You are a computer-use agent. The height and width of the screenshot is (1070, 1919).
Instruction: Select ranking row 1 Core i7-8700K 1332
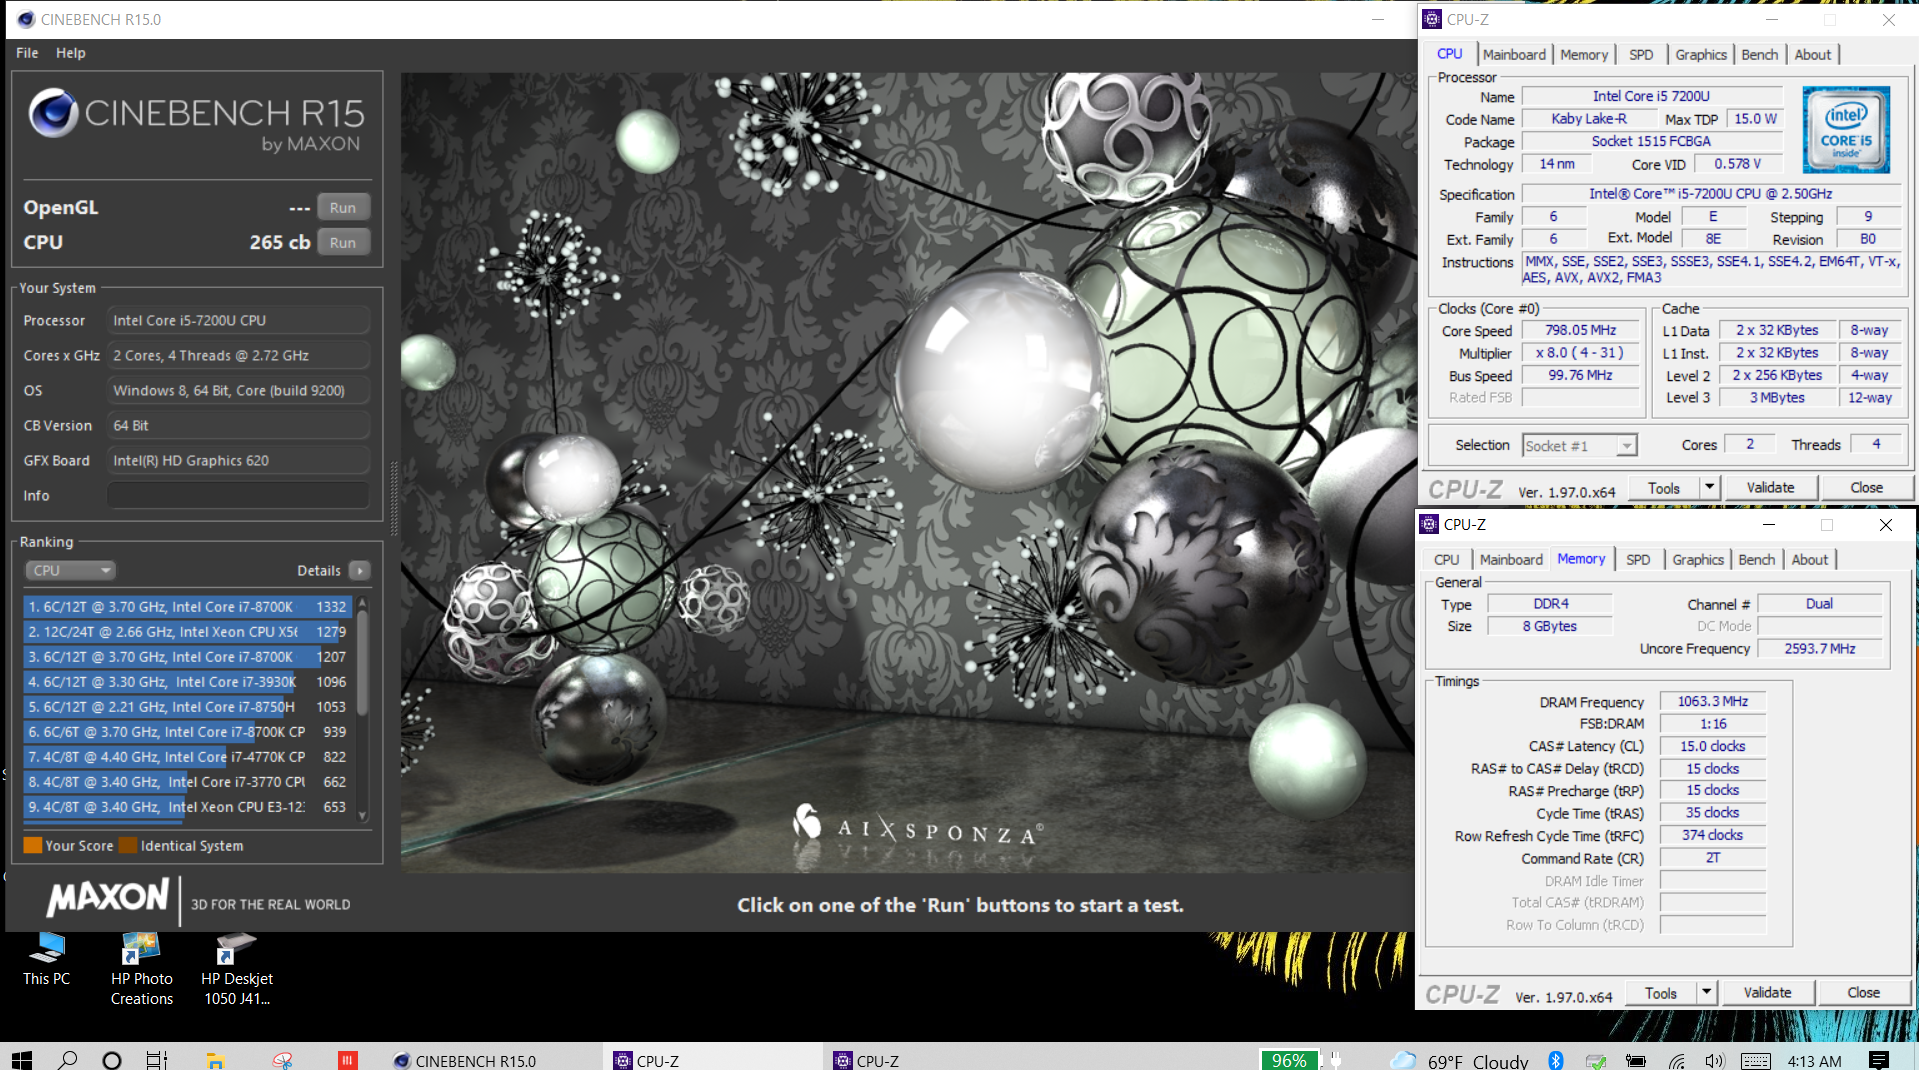[187, 607]
